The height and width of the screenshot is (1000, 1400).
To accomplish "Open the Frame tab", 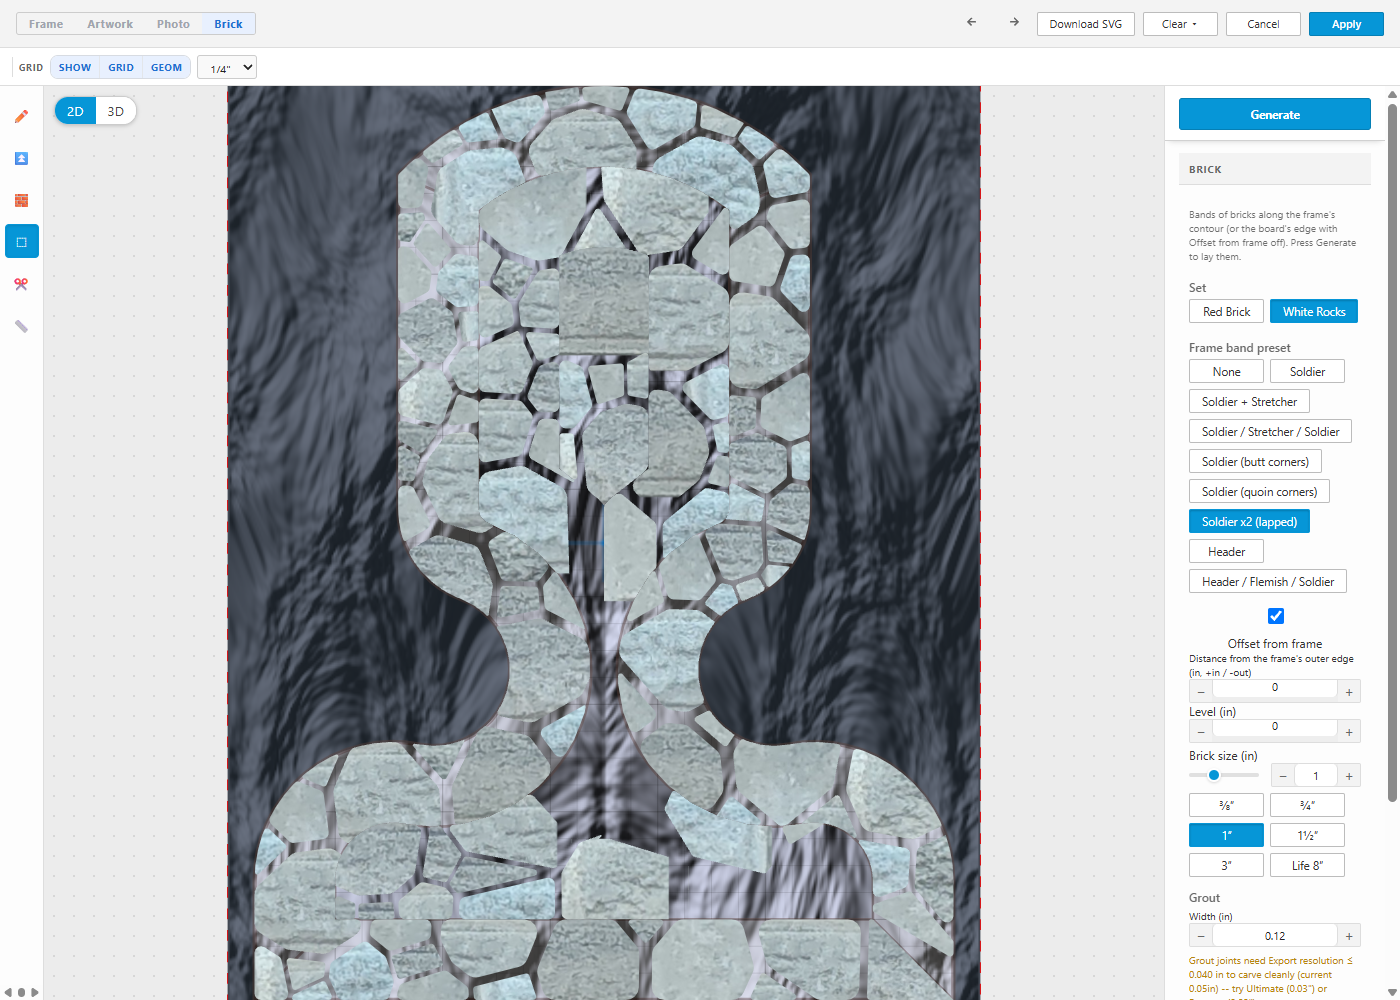I will [x=46, y=24].
